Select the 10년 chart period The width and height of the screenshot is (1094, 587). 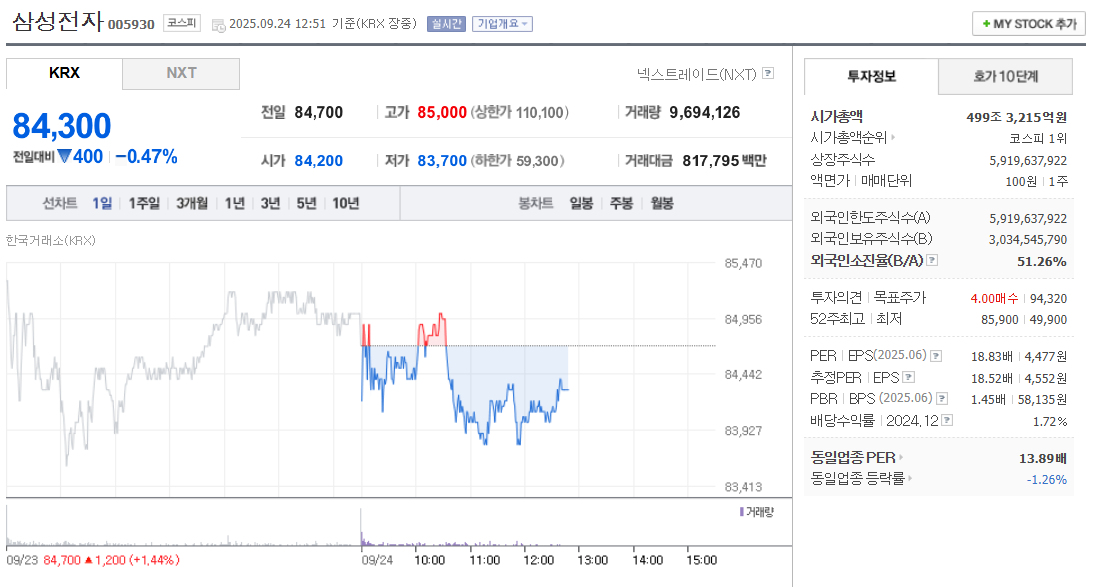click(345, 203)
